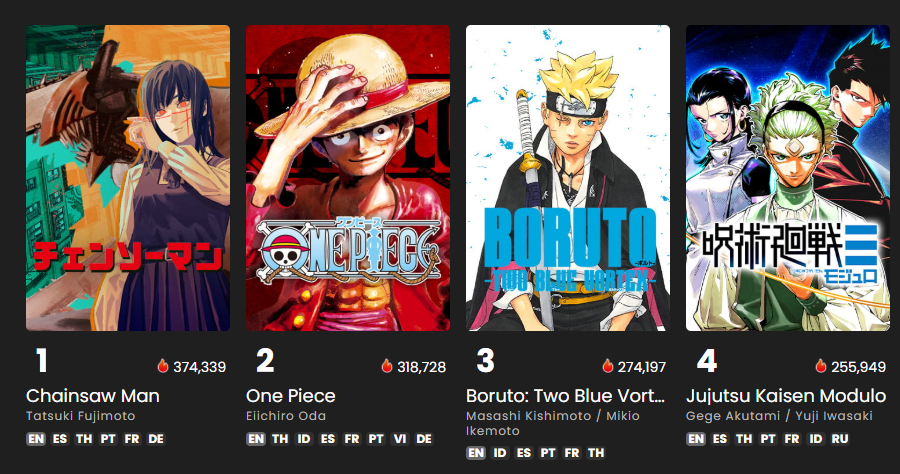Viewport: 900px width, 474px height.
Task: Select the VI language badge under One Piece
Action: click(400, 439)
